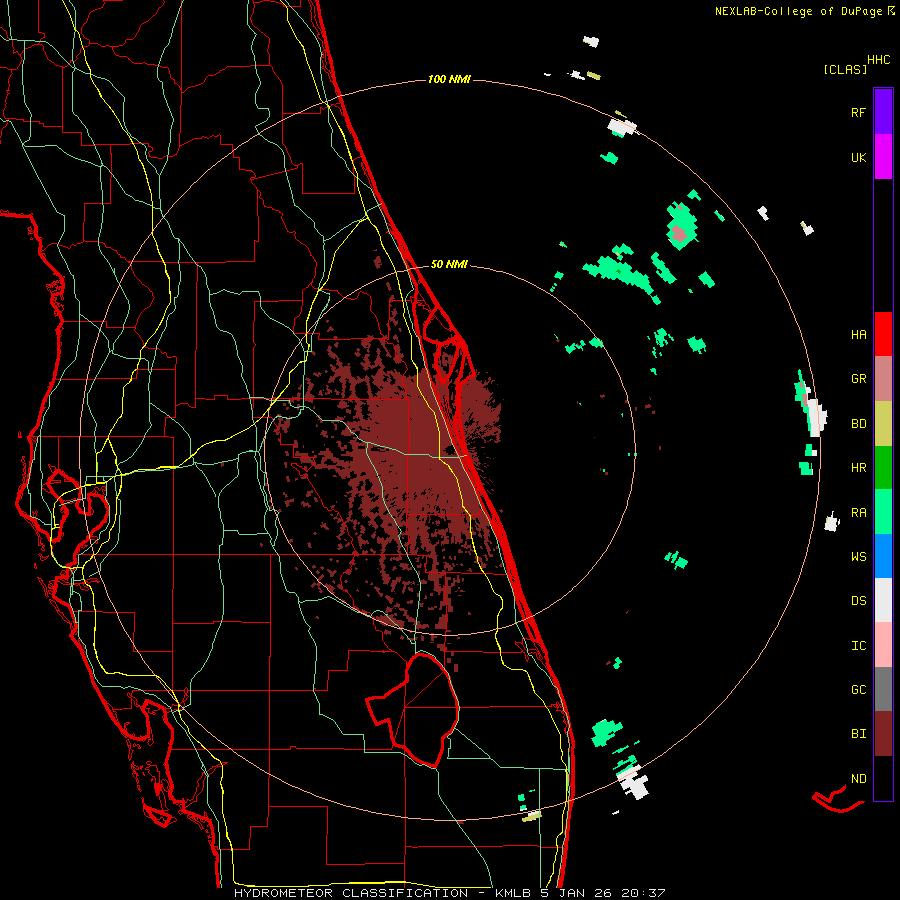Click the 'IC' legend label

(x=858, y=646)
